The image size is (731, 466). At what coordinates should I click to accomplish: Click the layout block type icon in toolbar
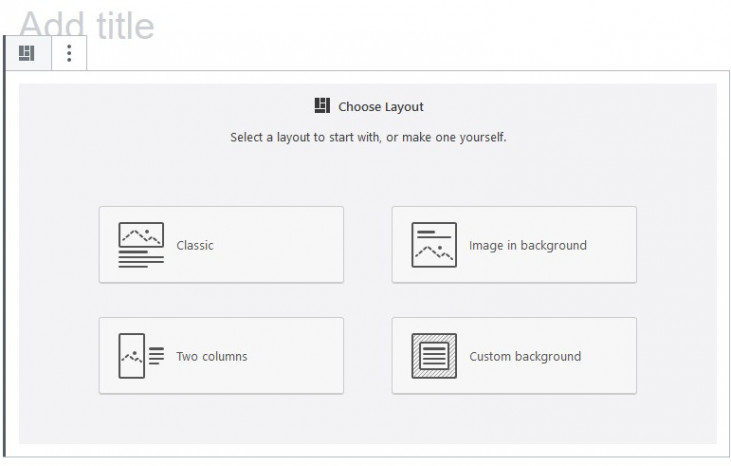pyautogui.click(x=28, y=53)
